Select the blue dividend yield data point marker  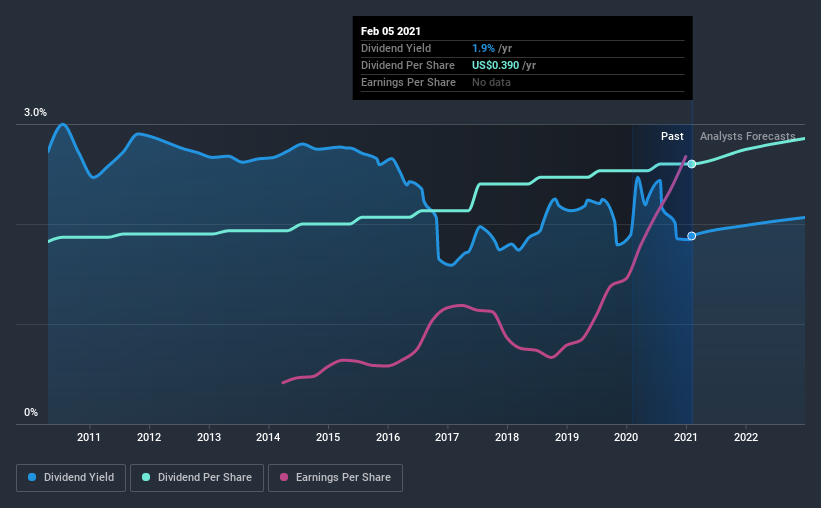(692, 236)
